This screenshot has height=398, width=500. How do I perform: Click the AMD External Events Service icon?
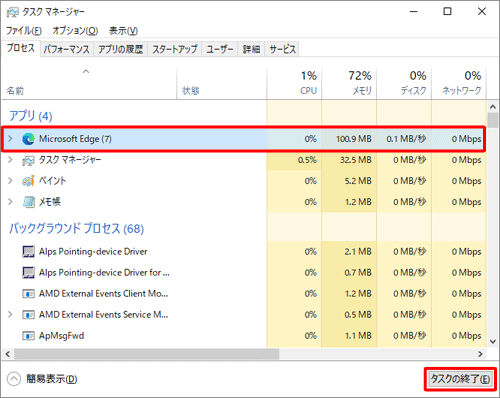(28, 315)
